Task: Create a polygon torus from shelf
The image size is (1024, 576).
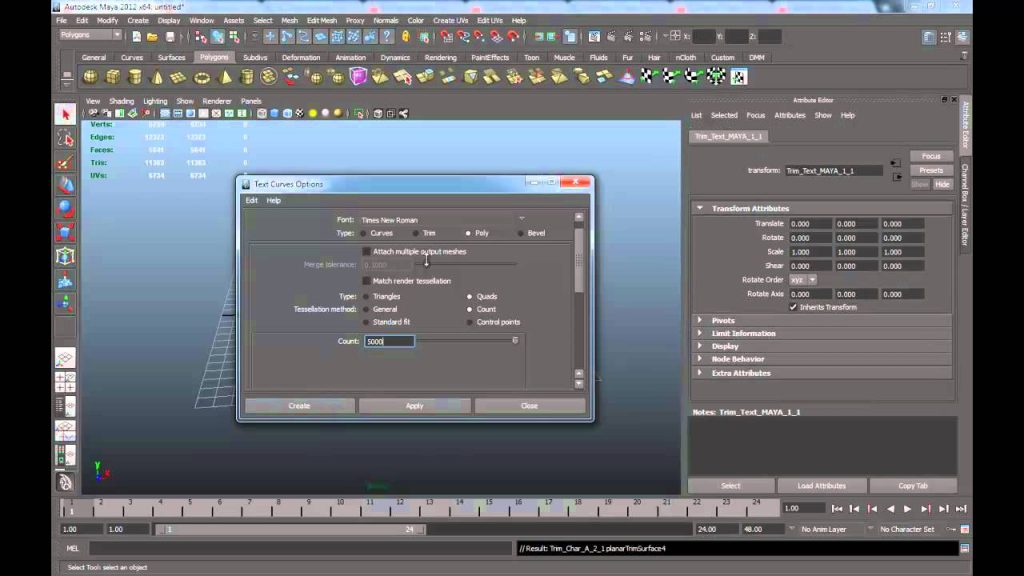Action: 202,77
